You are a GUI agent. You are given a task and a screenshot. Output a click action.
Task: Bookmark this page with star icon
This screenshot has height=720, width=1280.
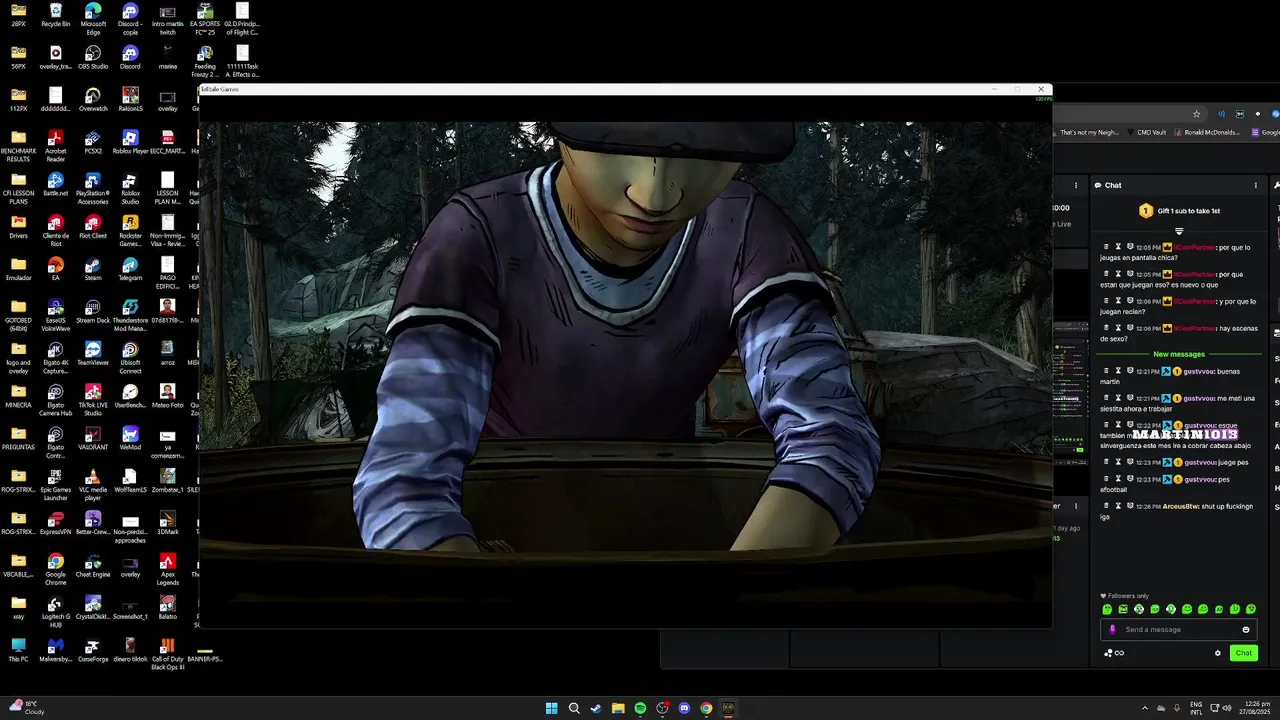point(1196,114)
